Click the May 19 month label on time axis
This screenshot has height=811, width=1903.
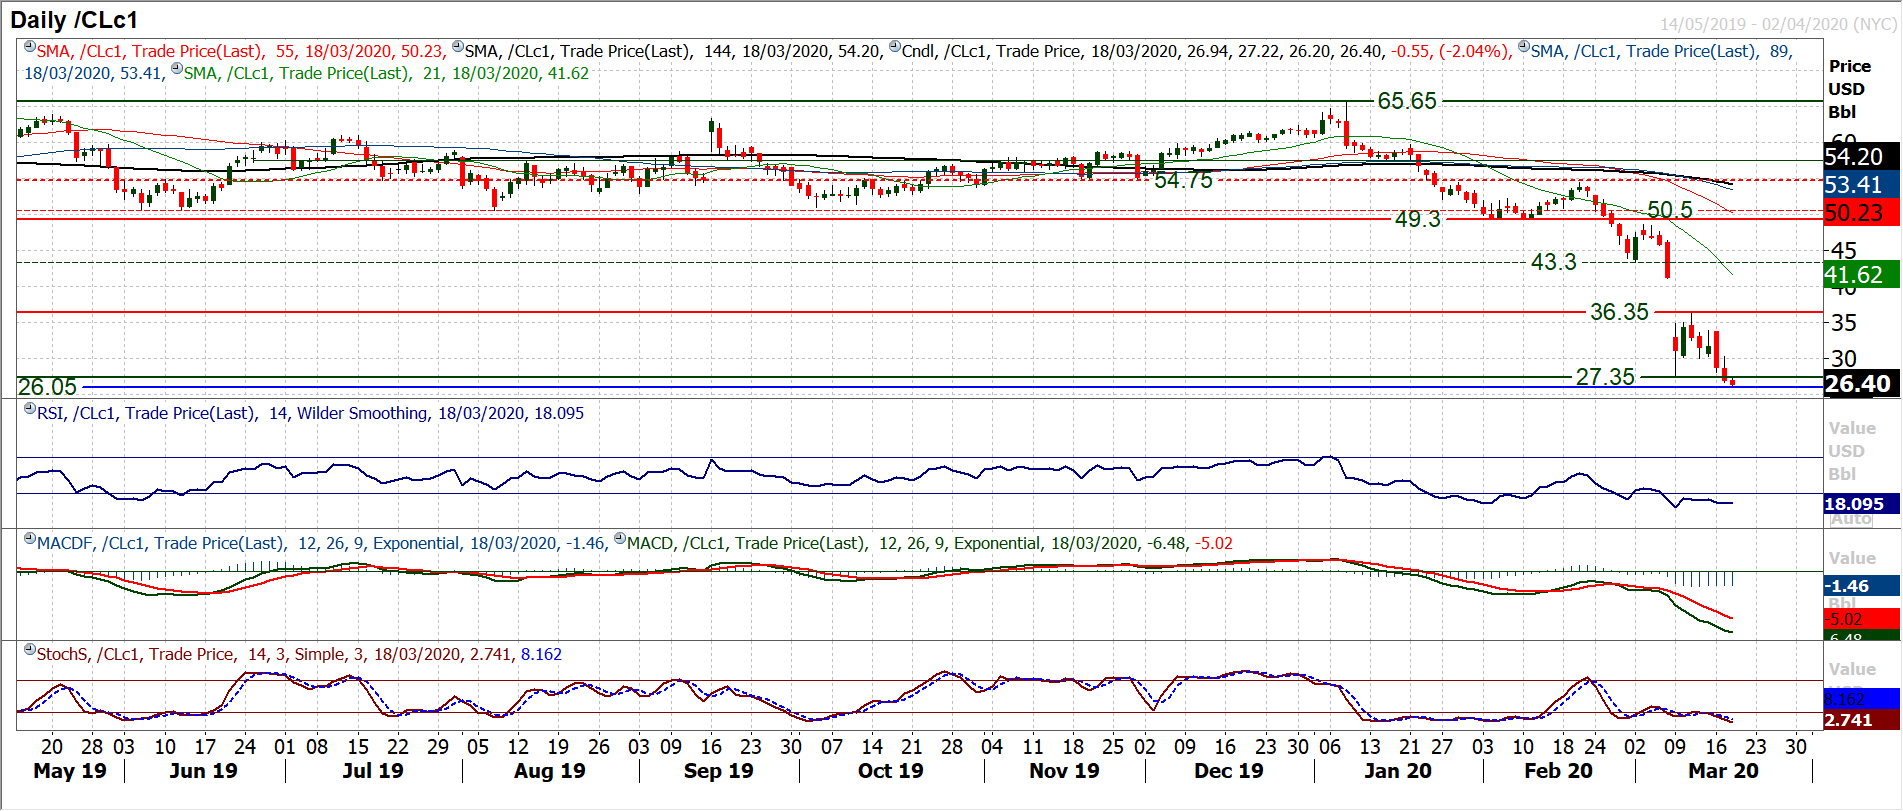(x=69, y=771)
